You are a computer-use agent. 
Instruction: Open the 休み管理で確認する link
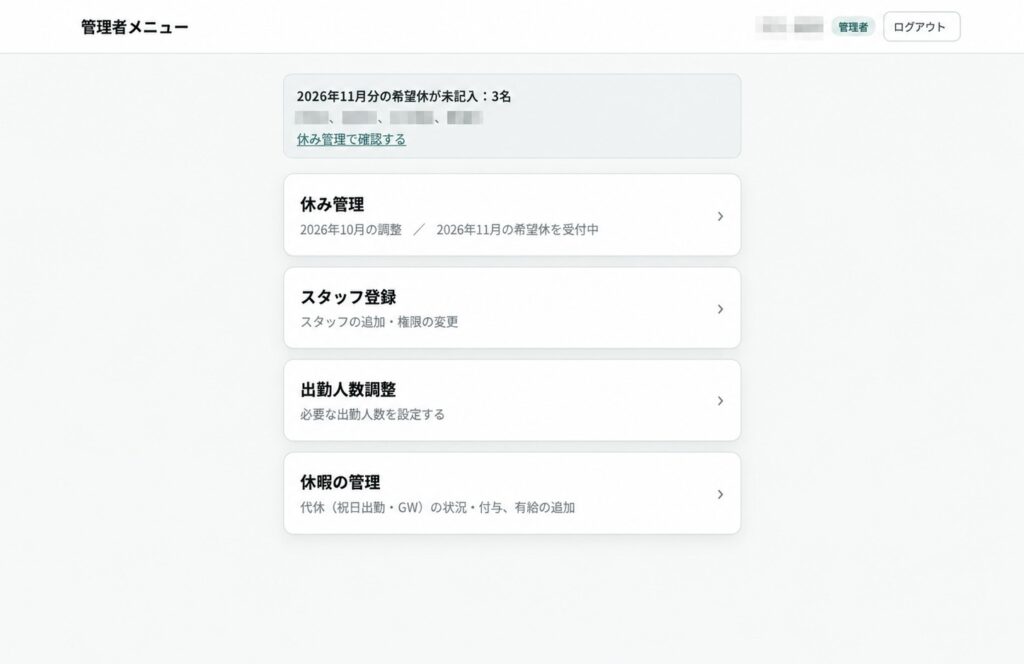[x=351, y=139]
